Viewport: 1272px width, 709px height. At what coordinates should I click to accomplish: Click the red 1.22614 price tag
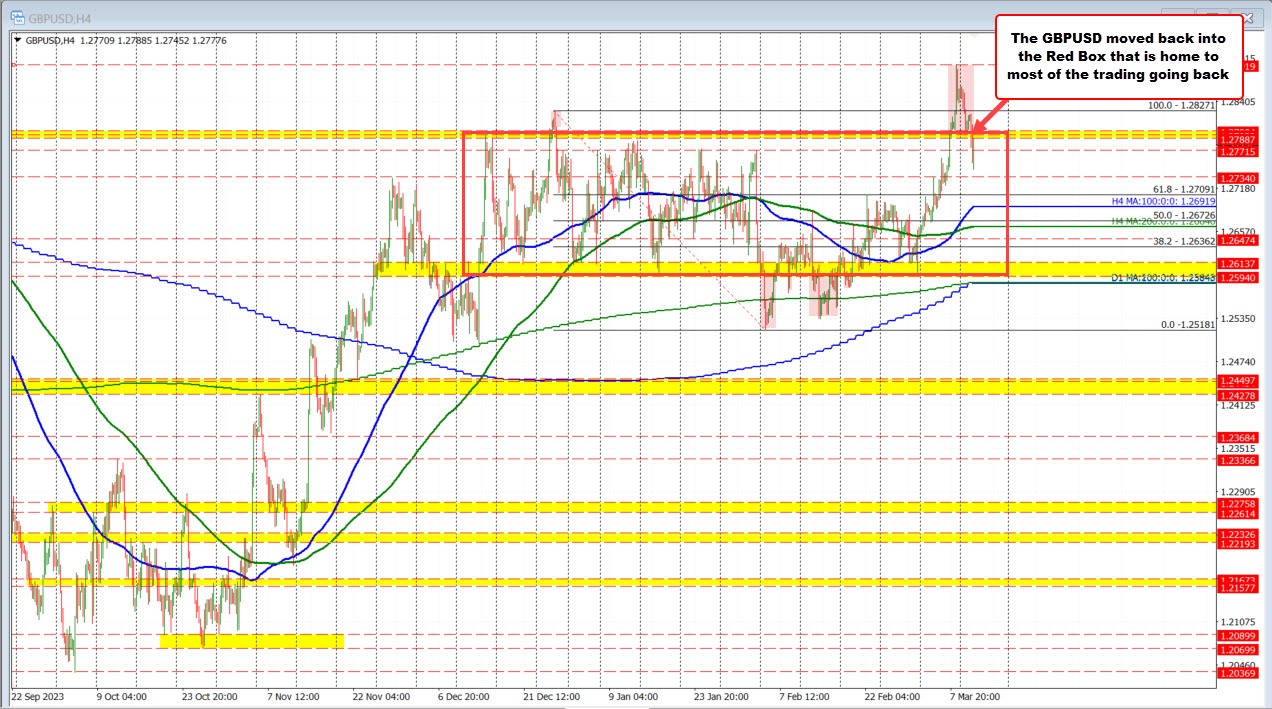click(1237, 514)
